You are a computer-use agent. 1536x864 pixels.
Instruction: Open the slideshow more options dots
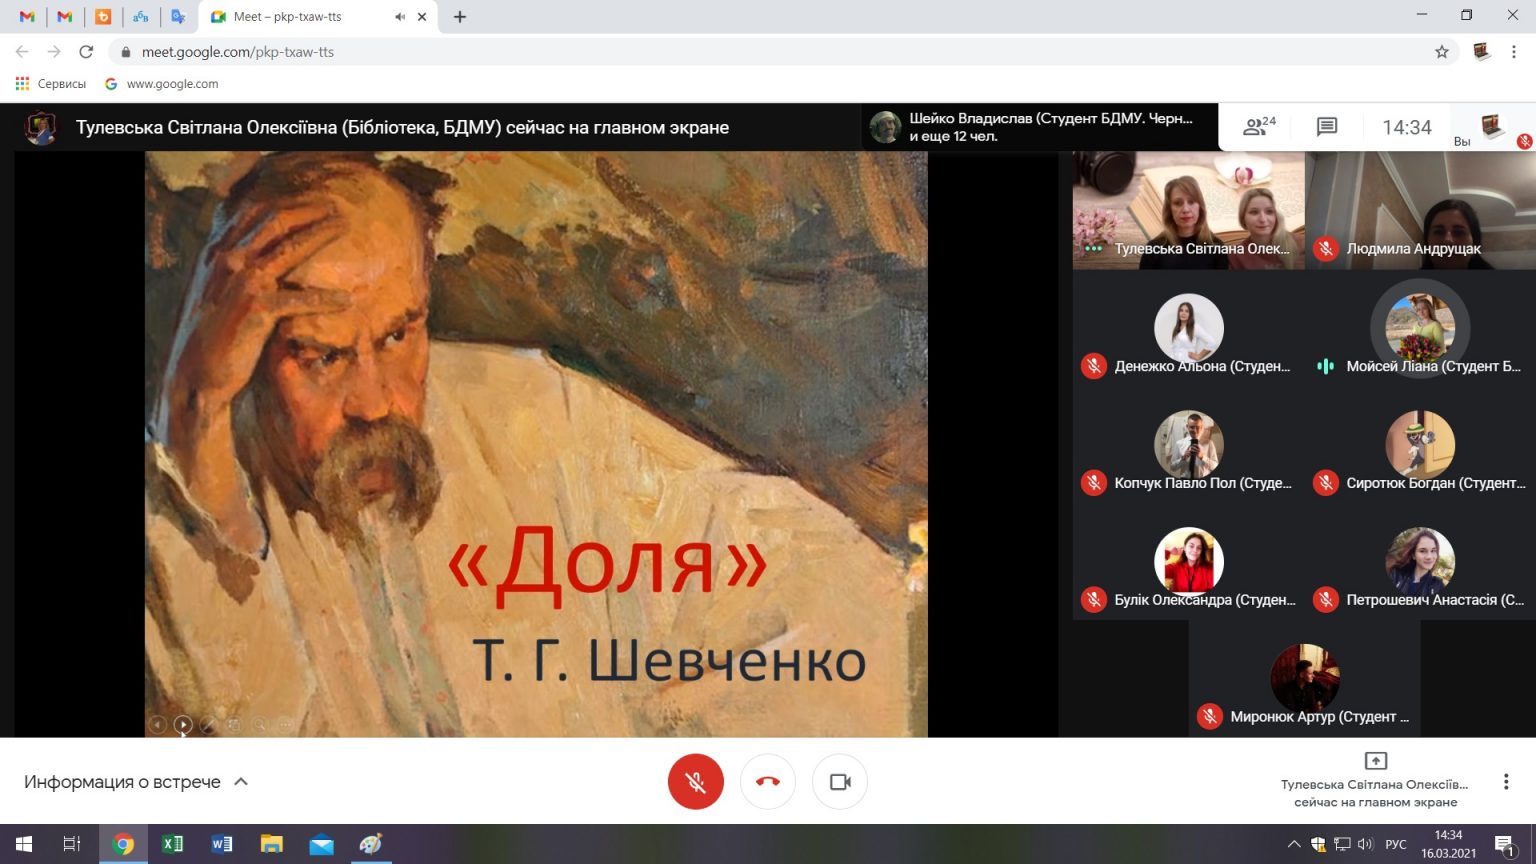click(x=285, y=724)
